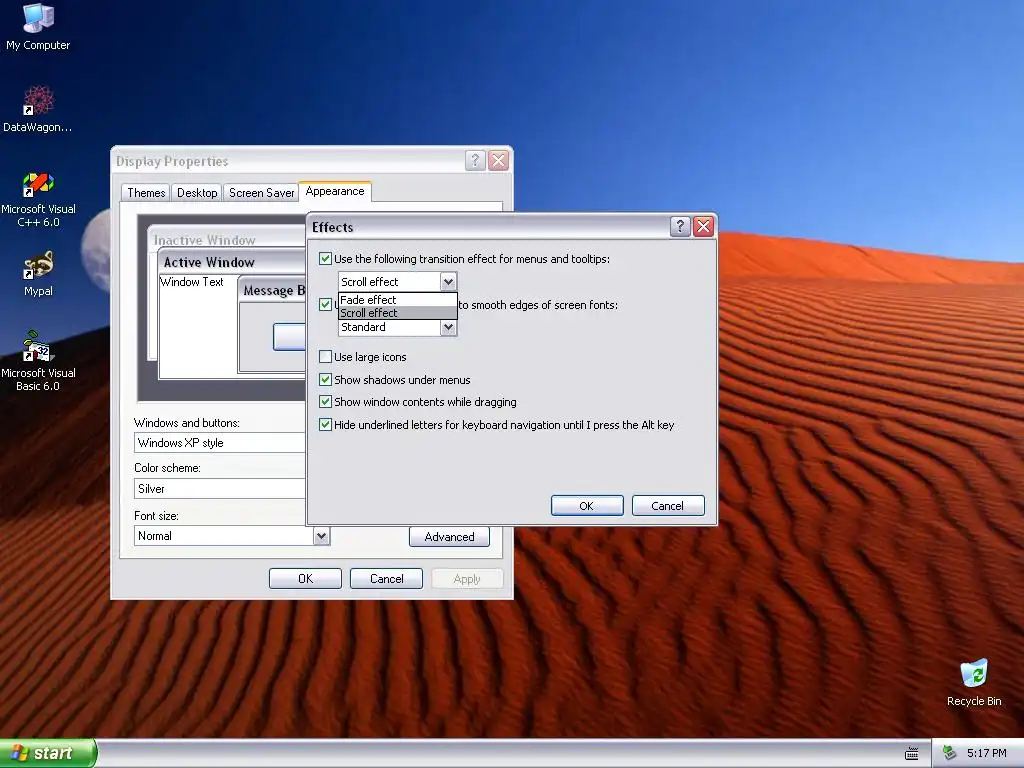1024x768 pixels.
Task: Cancel the Effects dialog
Action: tap(668, 505)
